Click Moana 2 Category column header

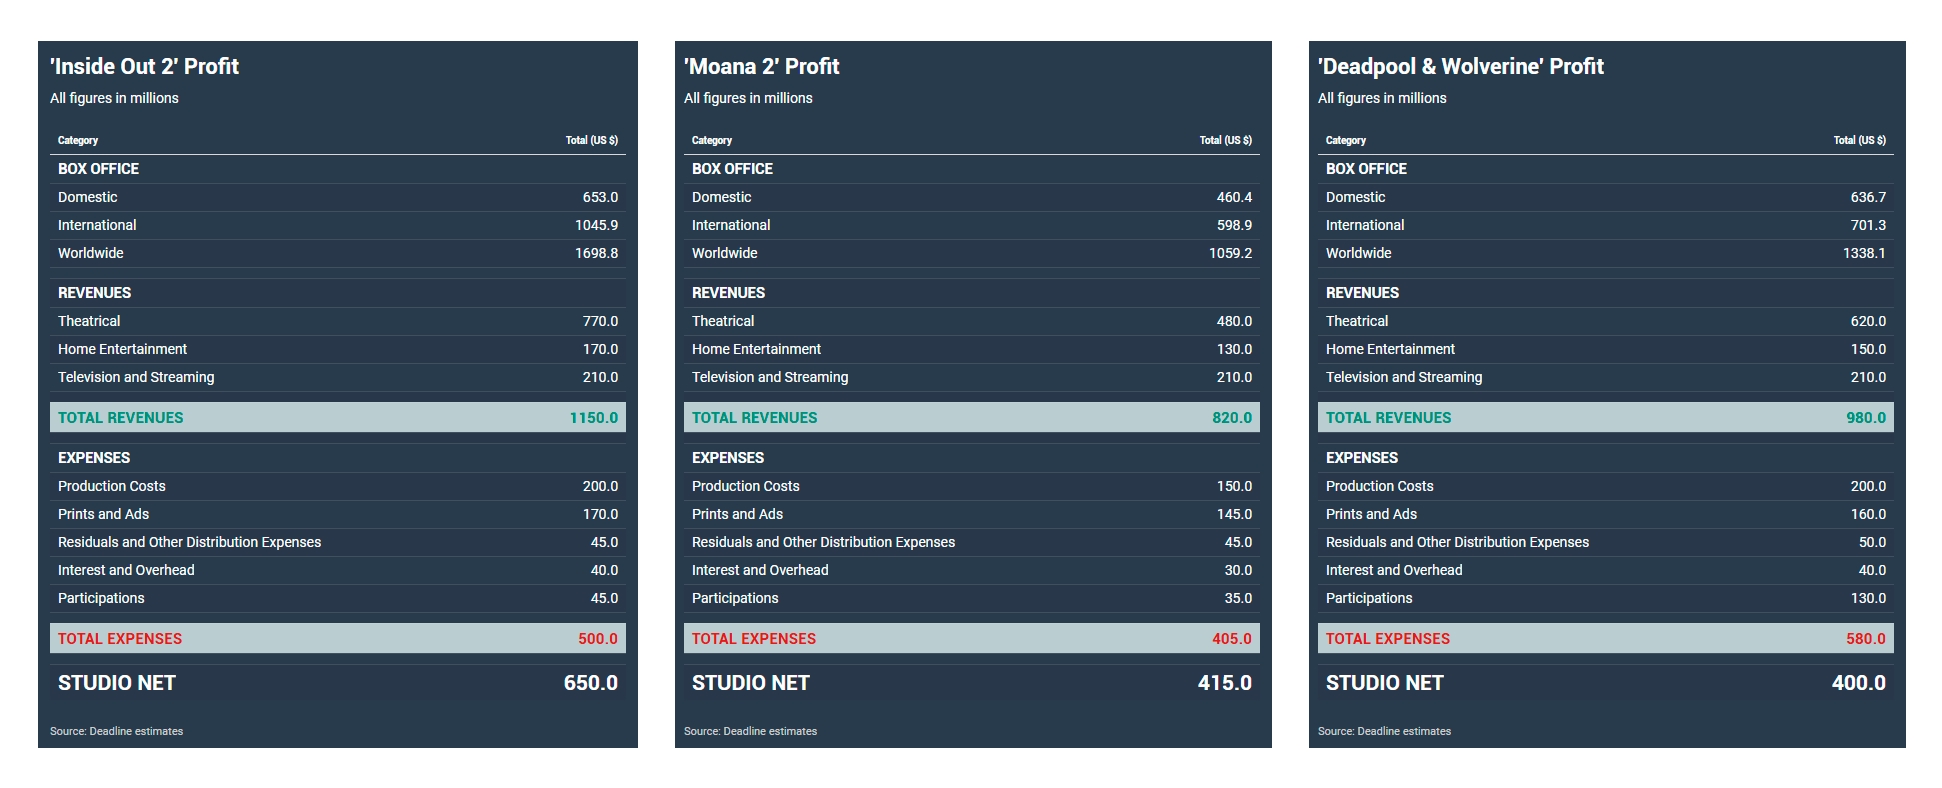[x=712, y=140]
